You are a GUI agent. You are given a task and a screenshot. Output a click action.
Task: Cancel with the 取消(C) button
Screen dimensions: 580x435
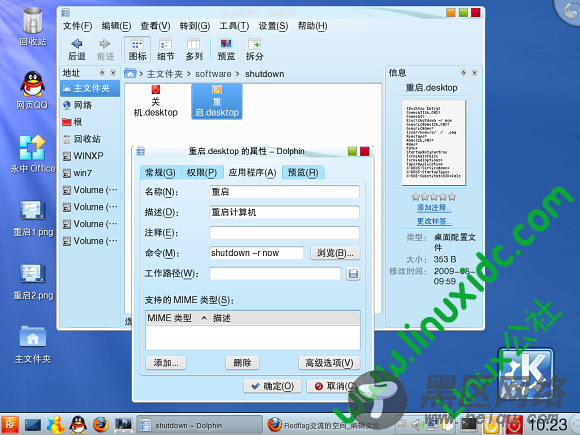[x=335, y=386]
